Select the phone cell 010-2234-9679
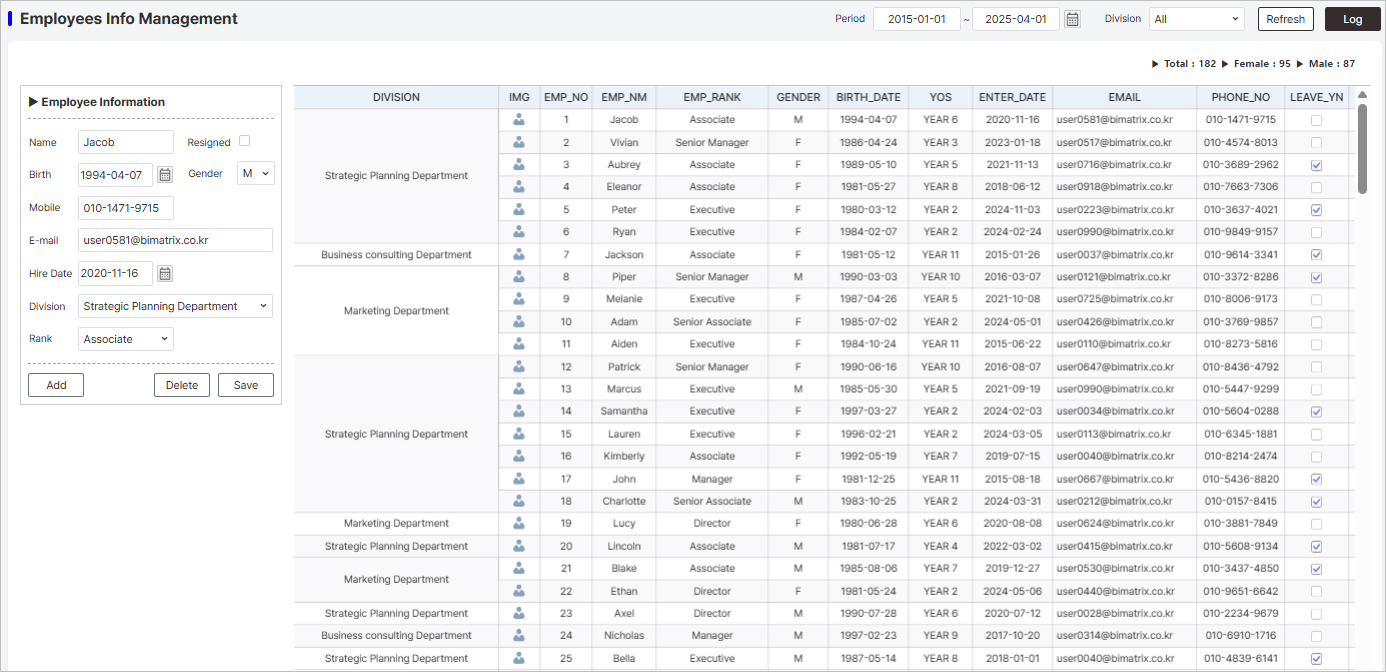The height and width of the screenshot is (672, 1386). point(1240,613)
